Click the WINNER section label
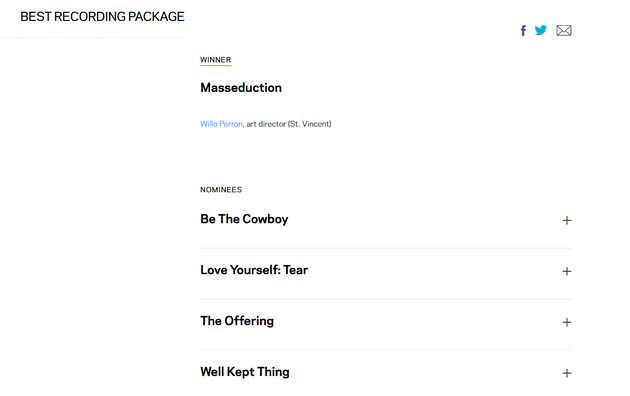Image resolution: width=630 pixels, height=396 pixels. 216,59
